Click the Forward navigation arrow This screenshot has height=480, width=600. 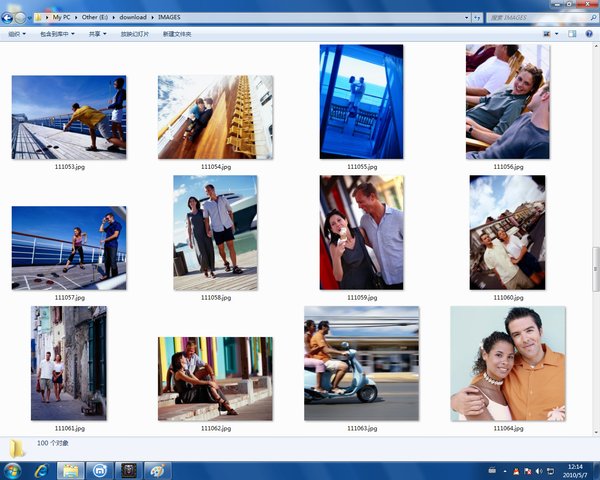click(21, 17)
